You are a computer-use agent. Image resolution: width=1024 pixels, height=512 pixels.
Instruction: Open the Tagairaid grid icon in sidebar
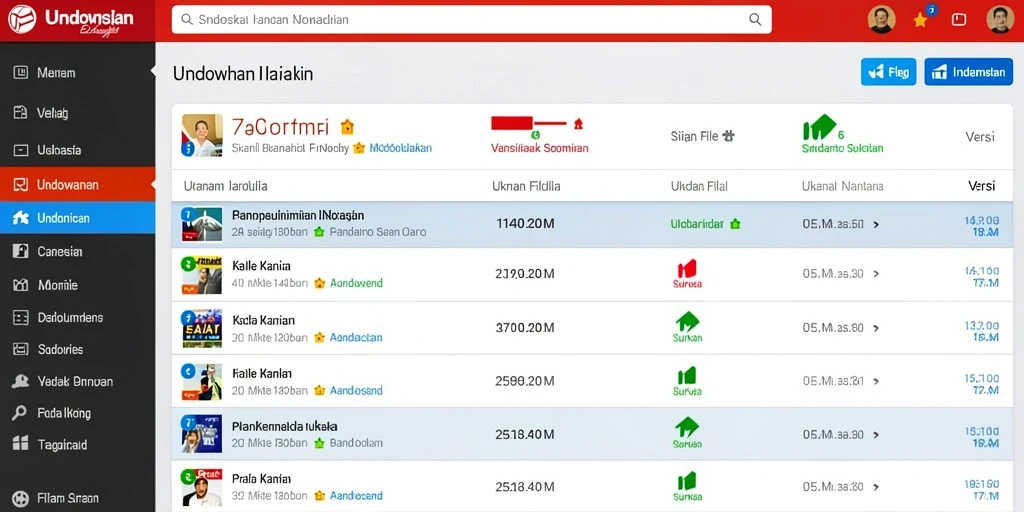(x=20, y=445)
